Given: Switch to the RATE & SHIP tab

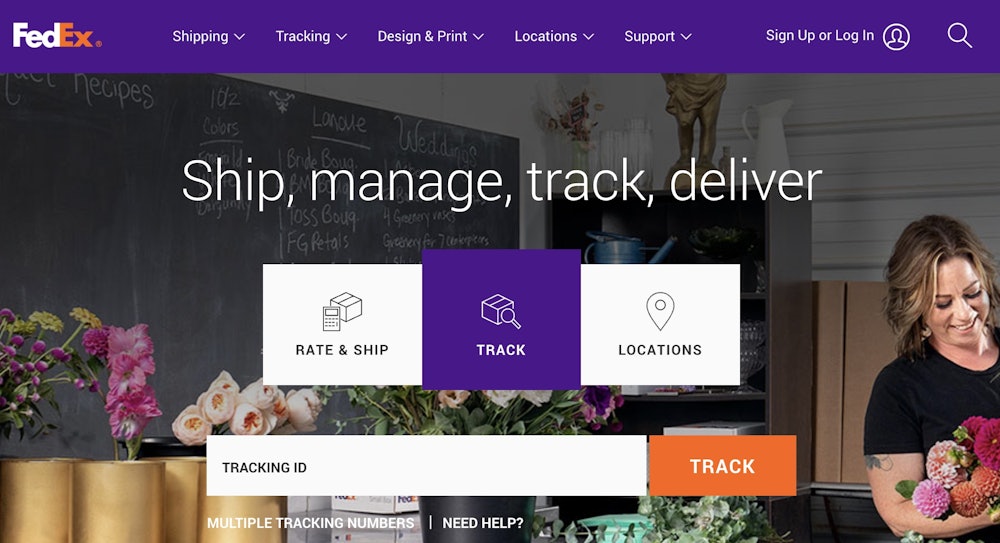Looking at the screenshot, I should 342,324.
